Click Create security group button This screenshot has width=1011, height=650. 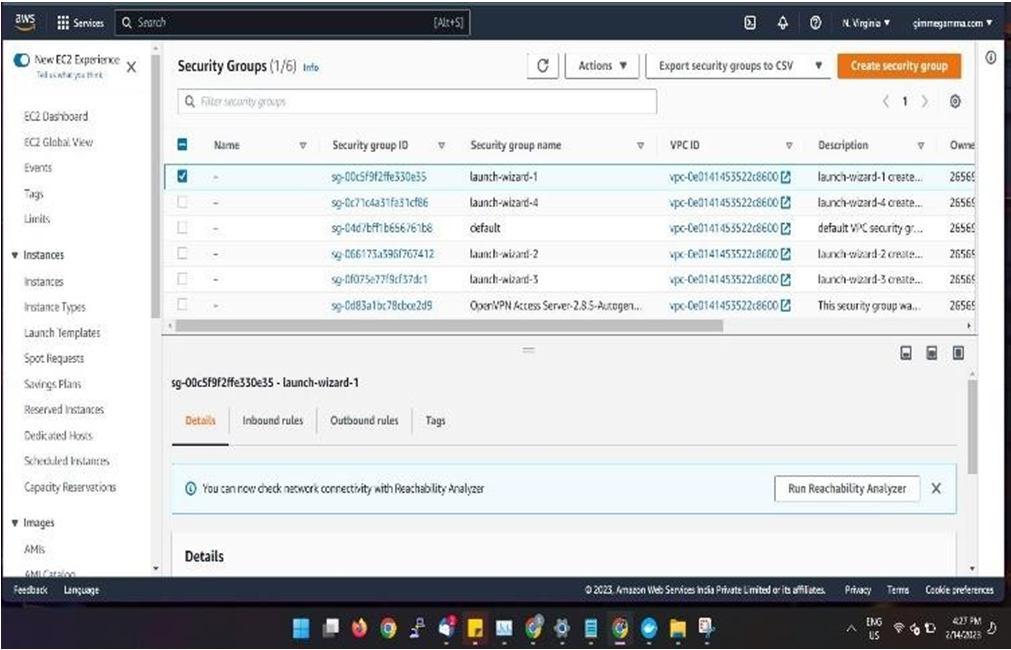[899, 66]
